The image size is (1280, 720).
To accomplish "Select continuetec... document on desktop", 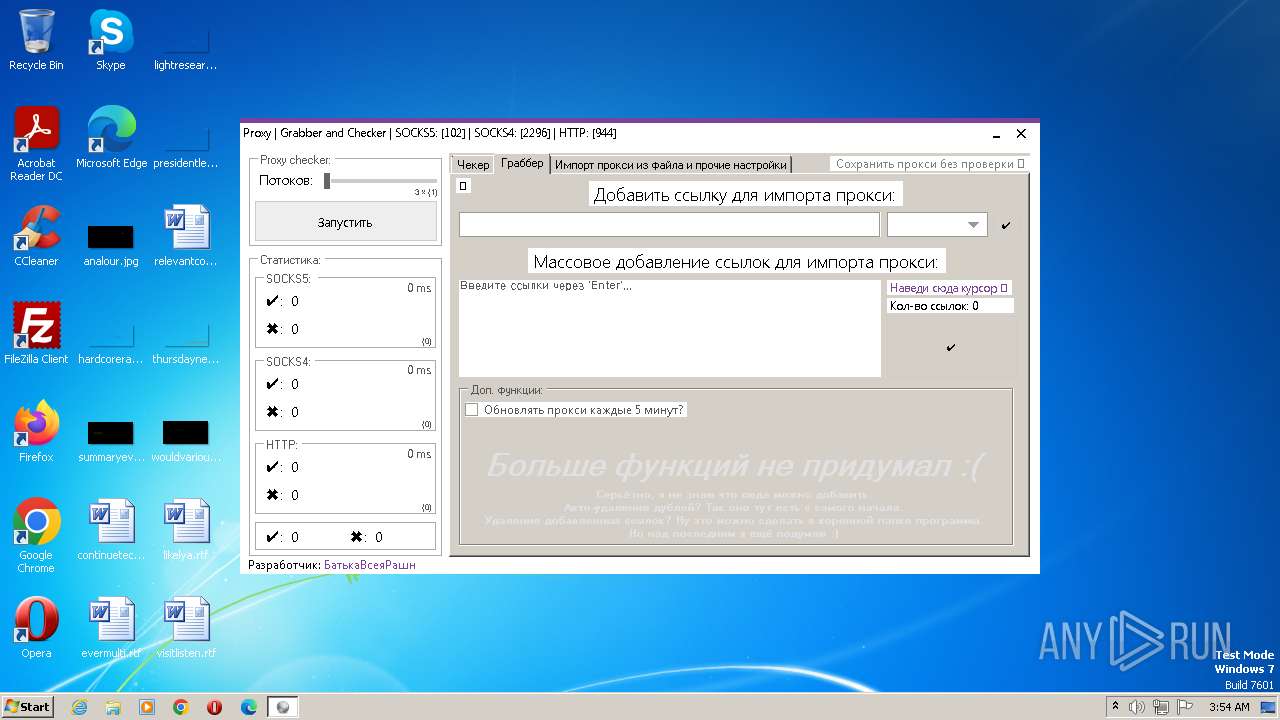I will (110, 529).
